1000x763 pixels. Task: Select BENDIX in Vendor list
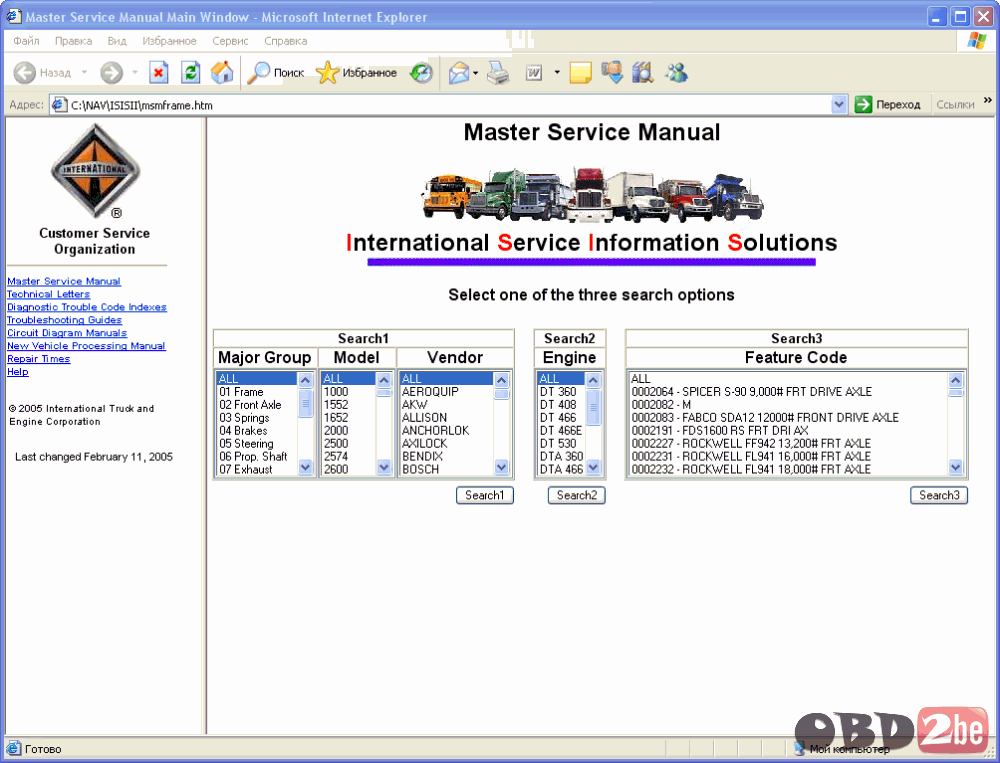[446, 456]
